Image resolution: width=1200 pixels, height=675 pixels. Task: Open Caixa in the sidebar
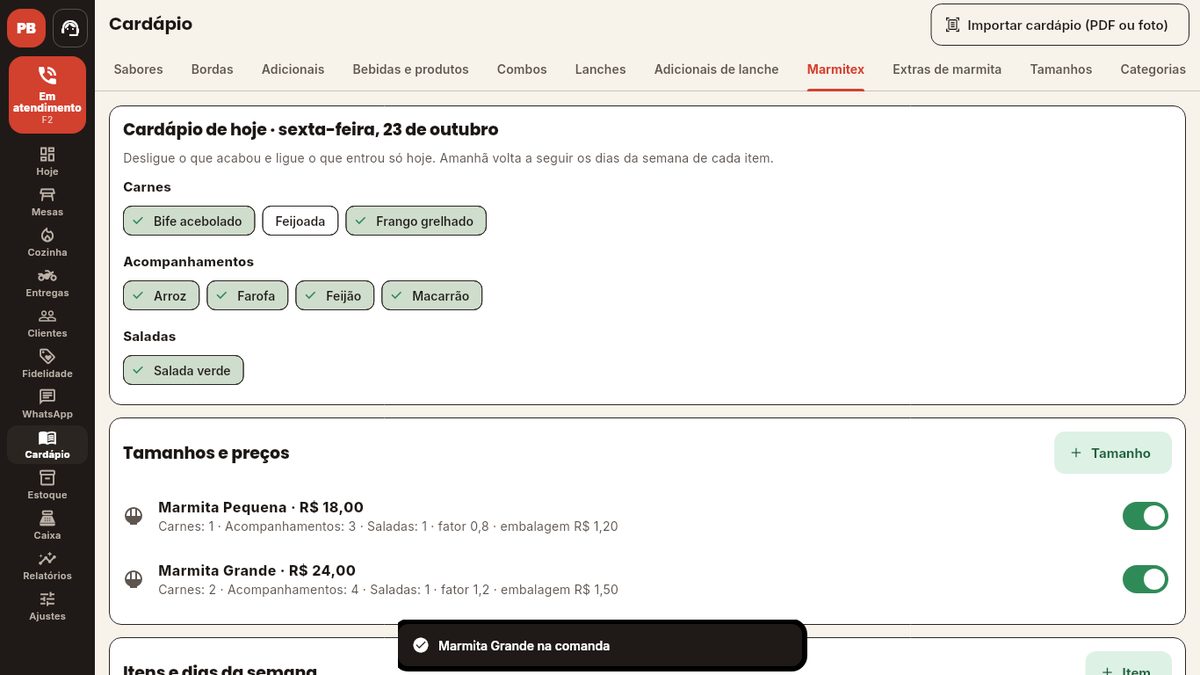point(47,525)
